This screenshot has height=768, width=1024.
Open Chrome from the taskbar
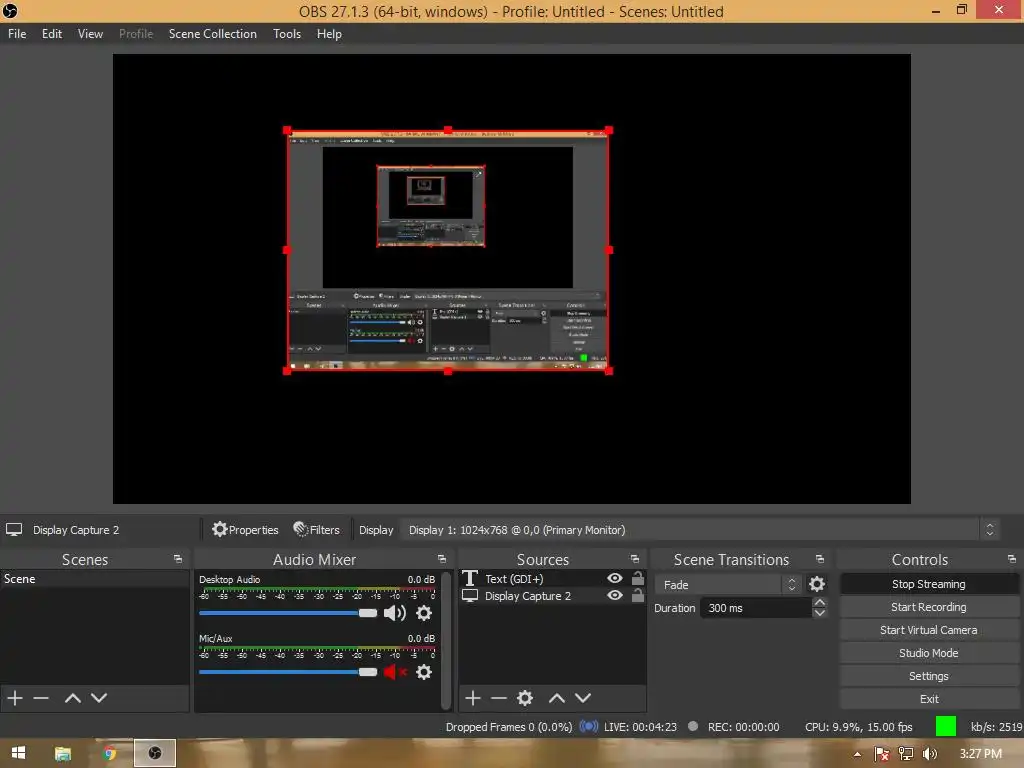click(x=110, y=754)
